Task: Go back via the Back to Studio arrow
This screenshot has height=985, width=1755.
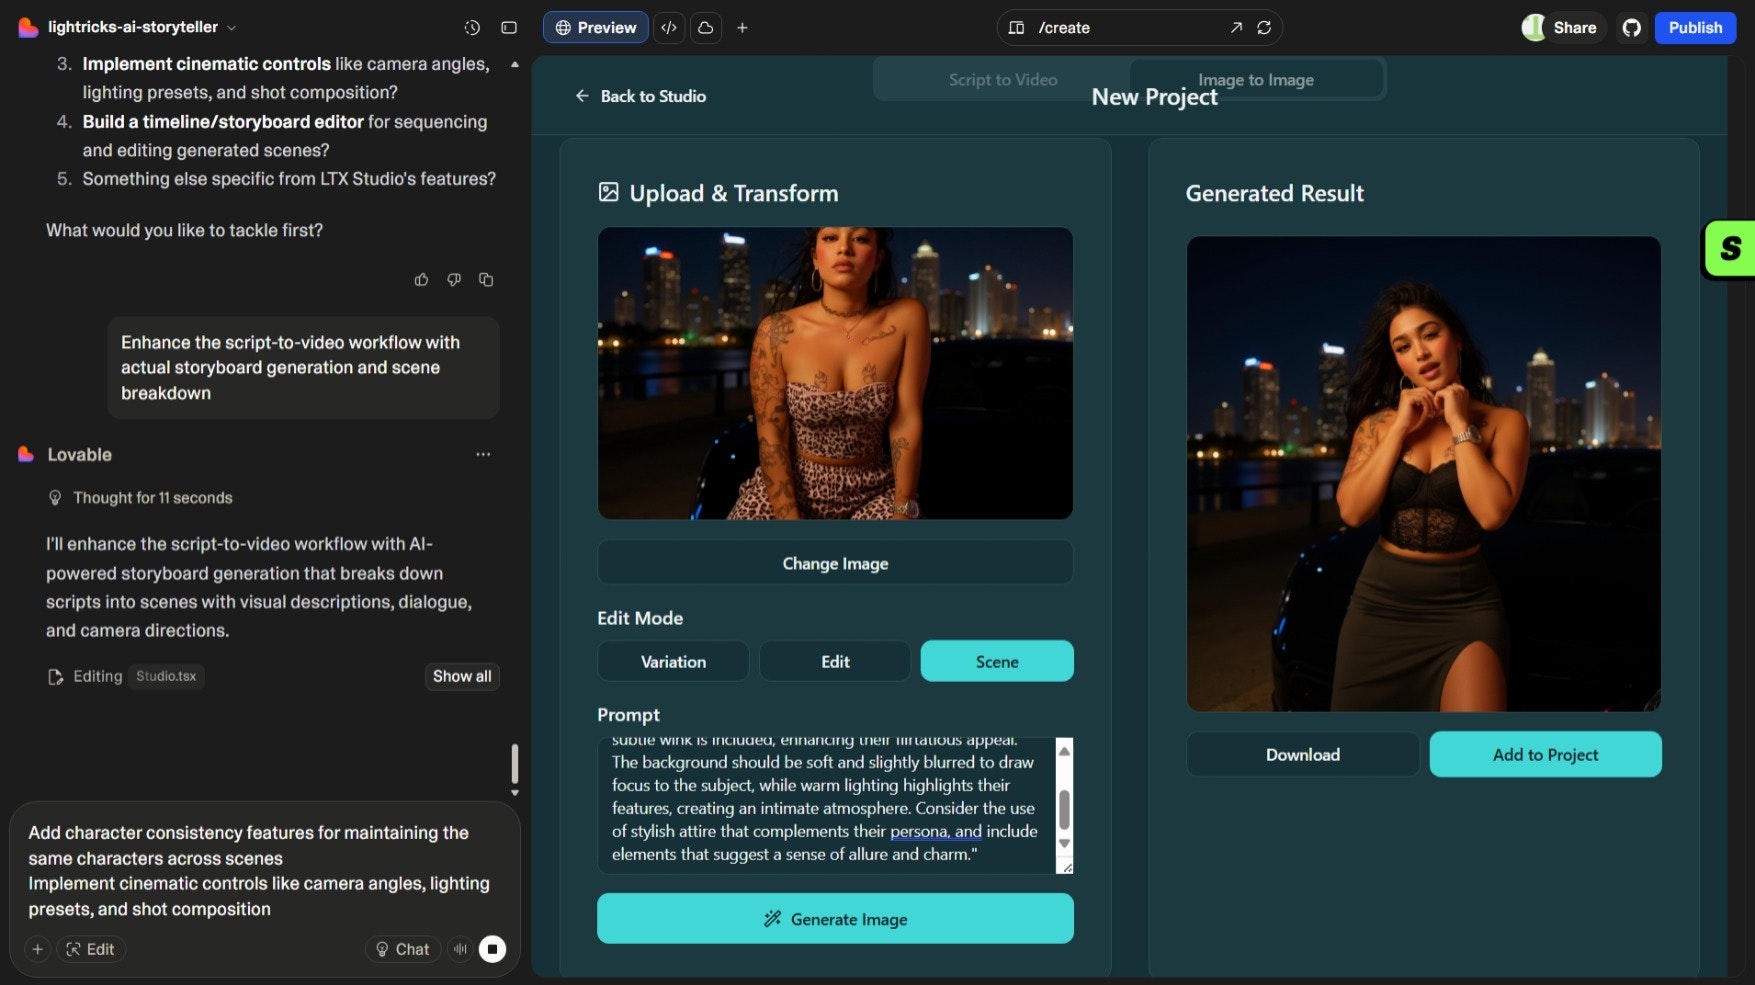Action: pos(582,96)
